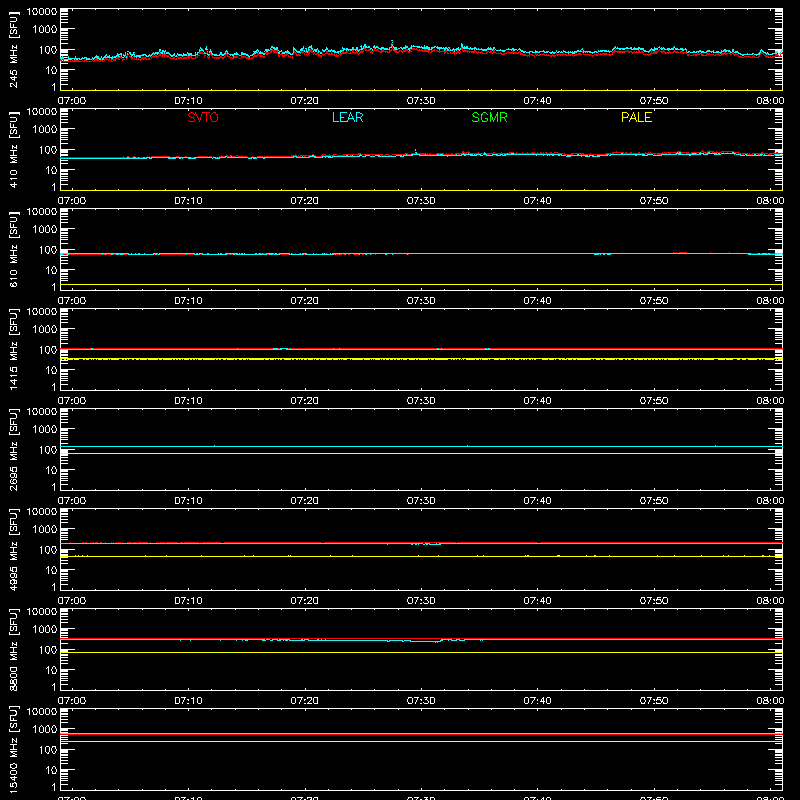The height and width of the screenshot is (800, 800).
Task: Click 07:40 tick label of 8800 MHz panel
Action: tap(537, 701)
